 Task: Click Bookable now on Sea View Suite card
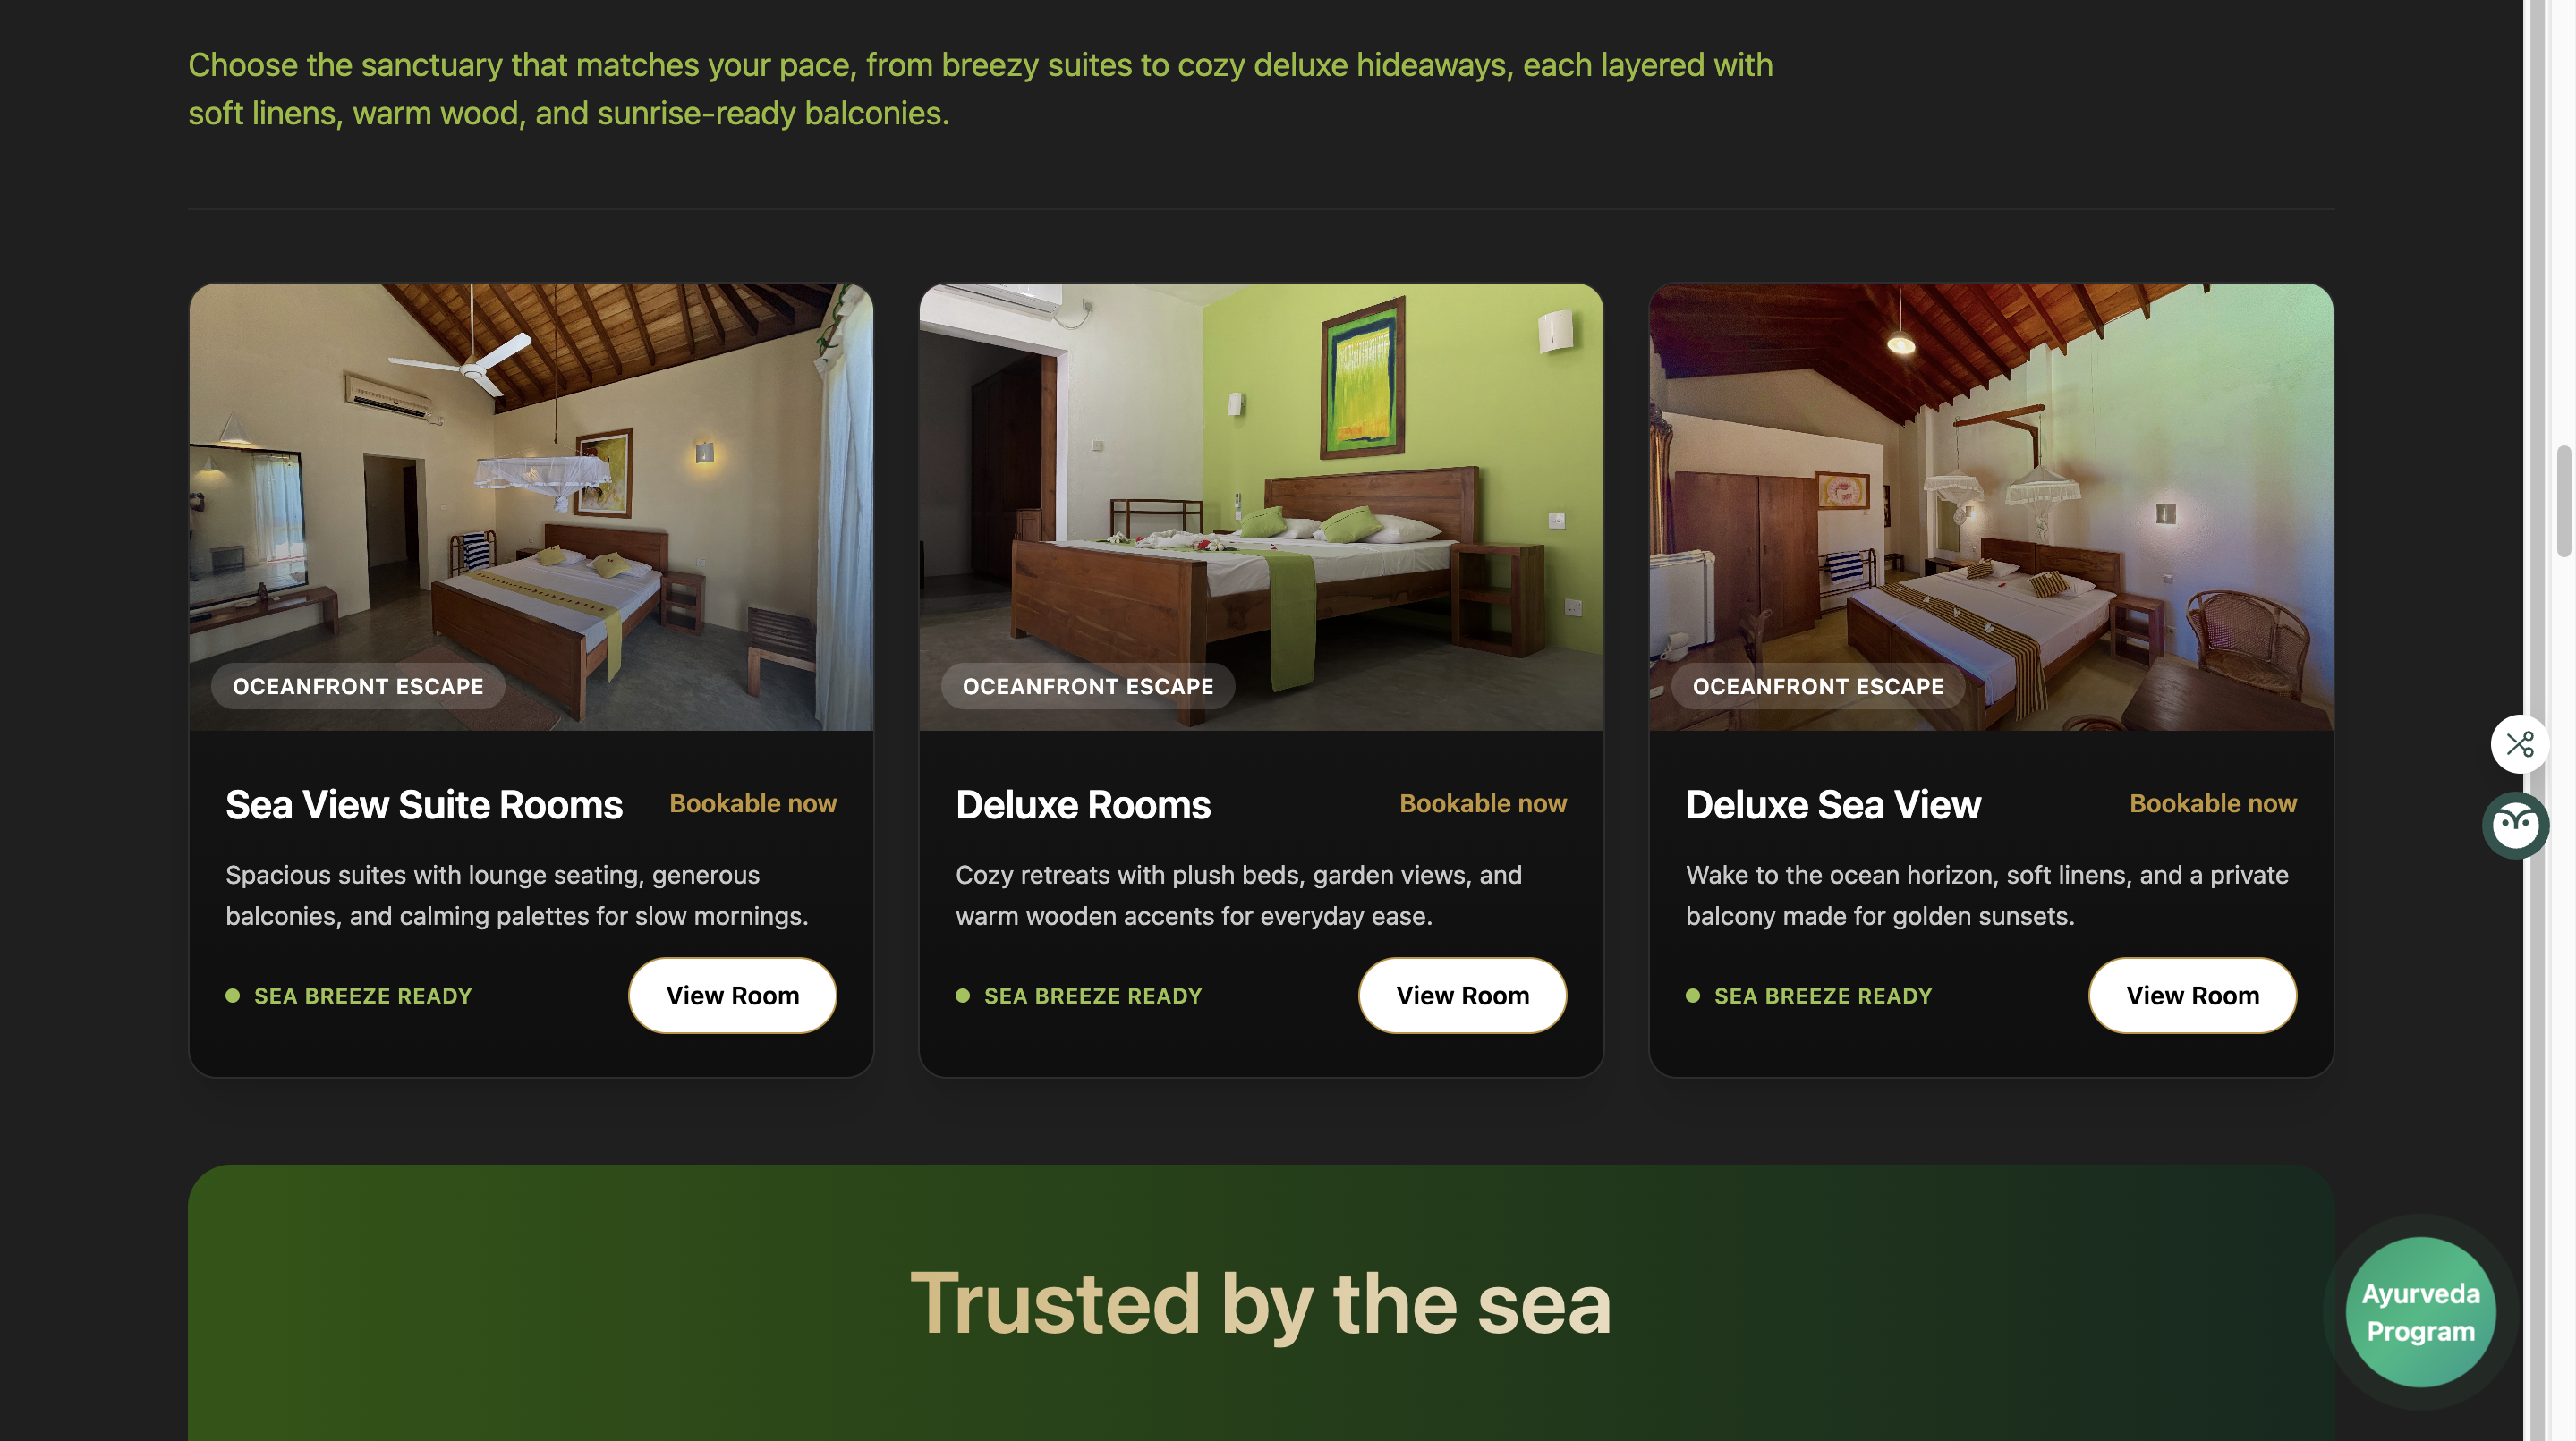(x=753, y=803)
